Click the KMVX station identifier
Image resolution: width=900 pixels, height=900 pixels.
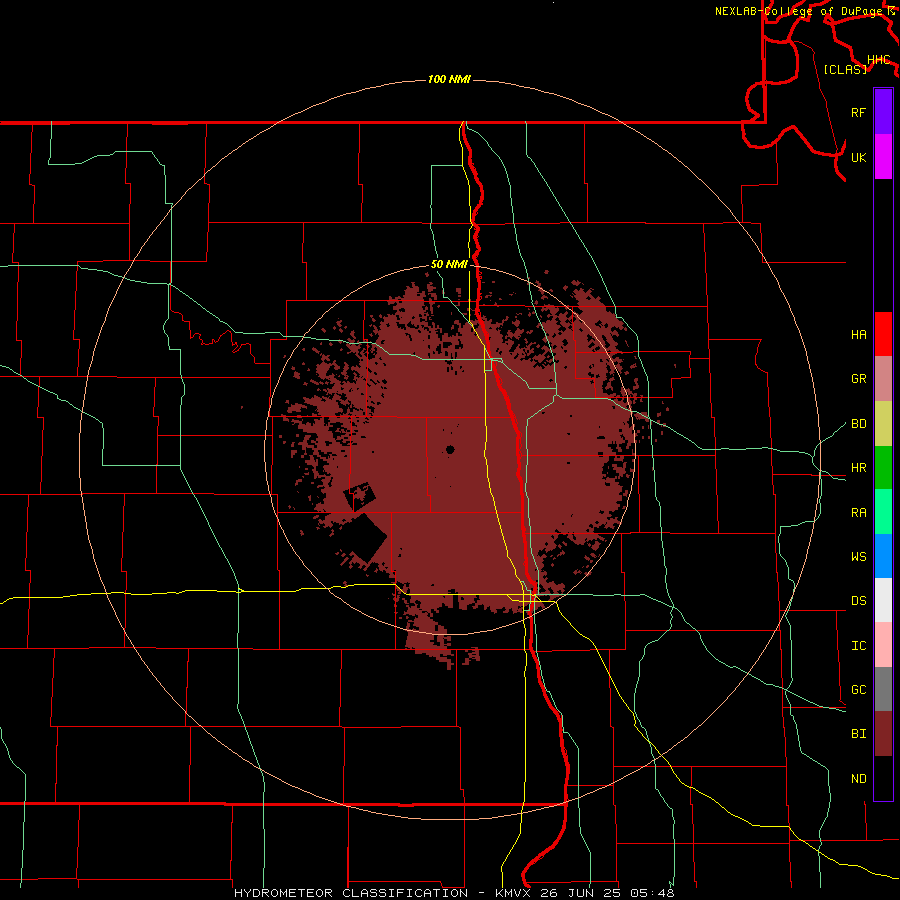point(514,893)
